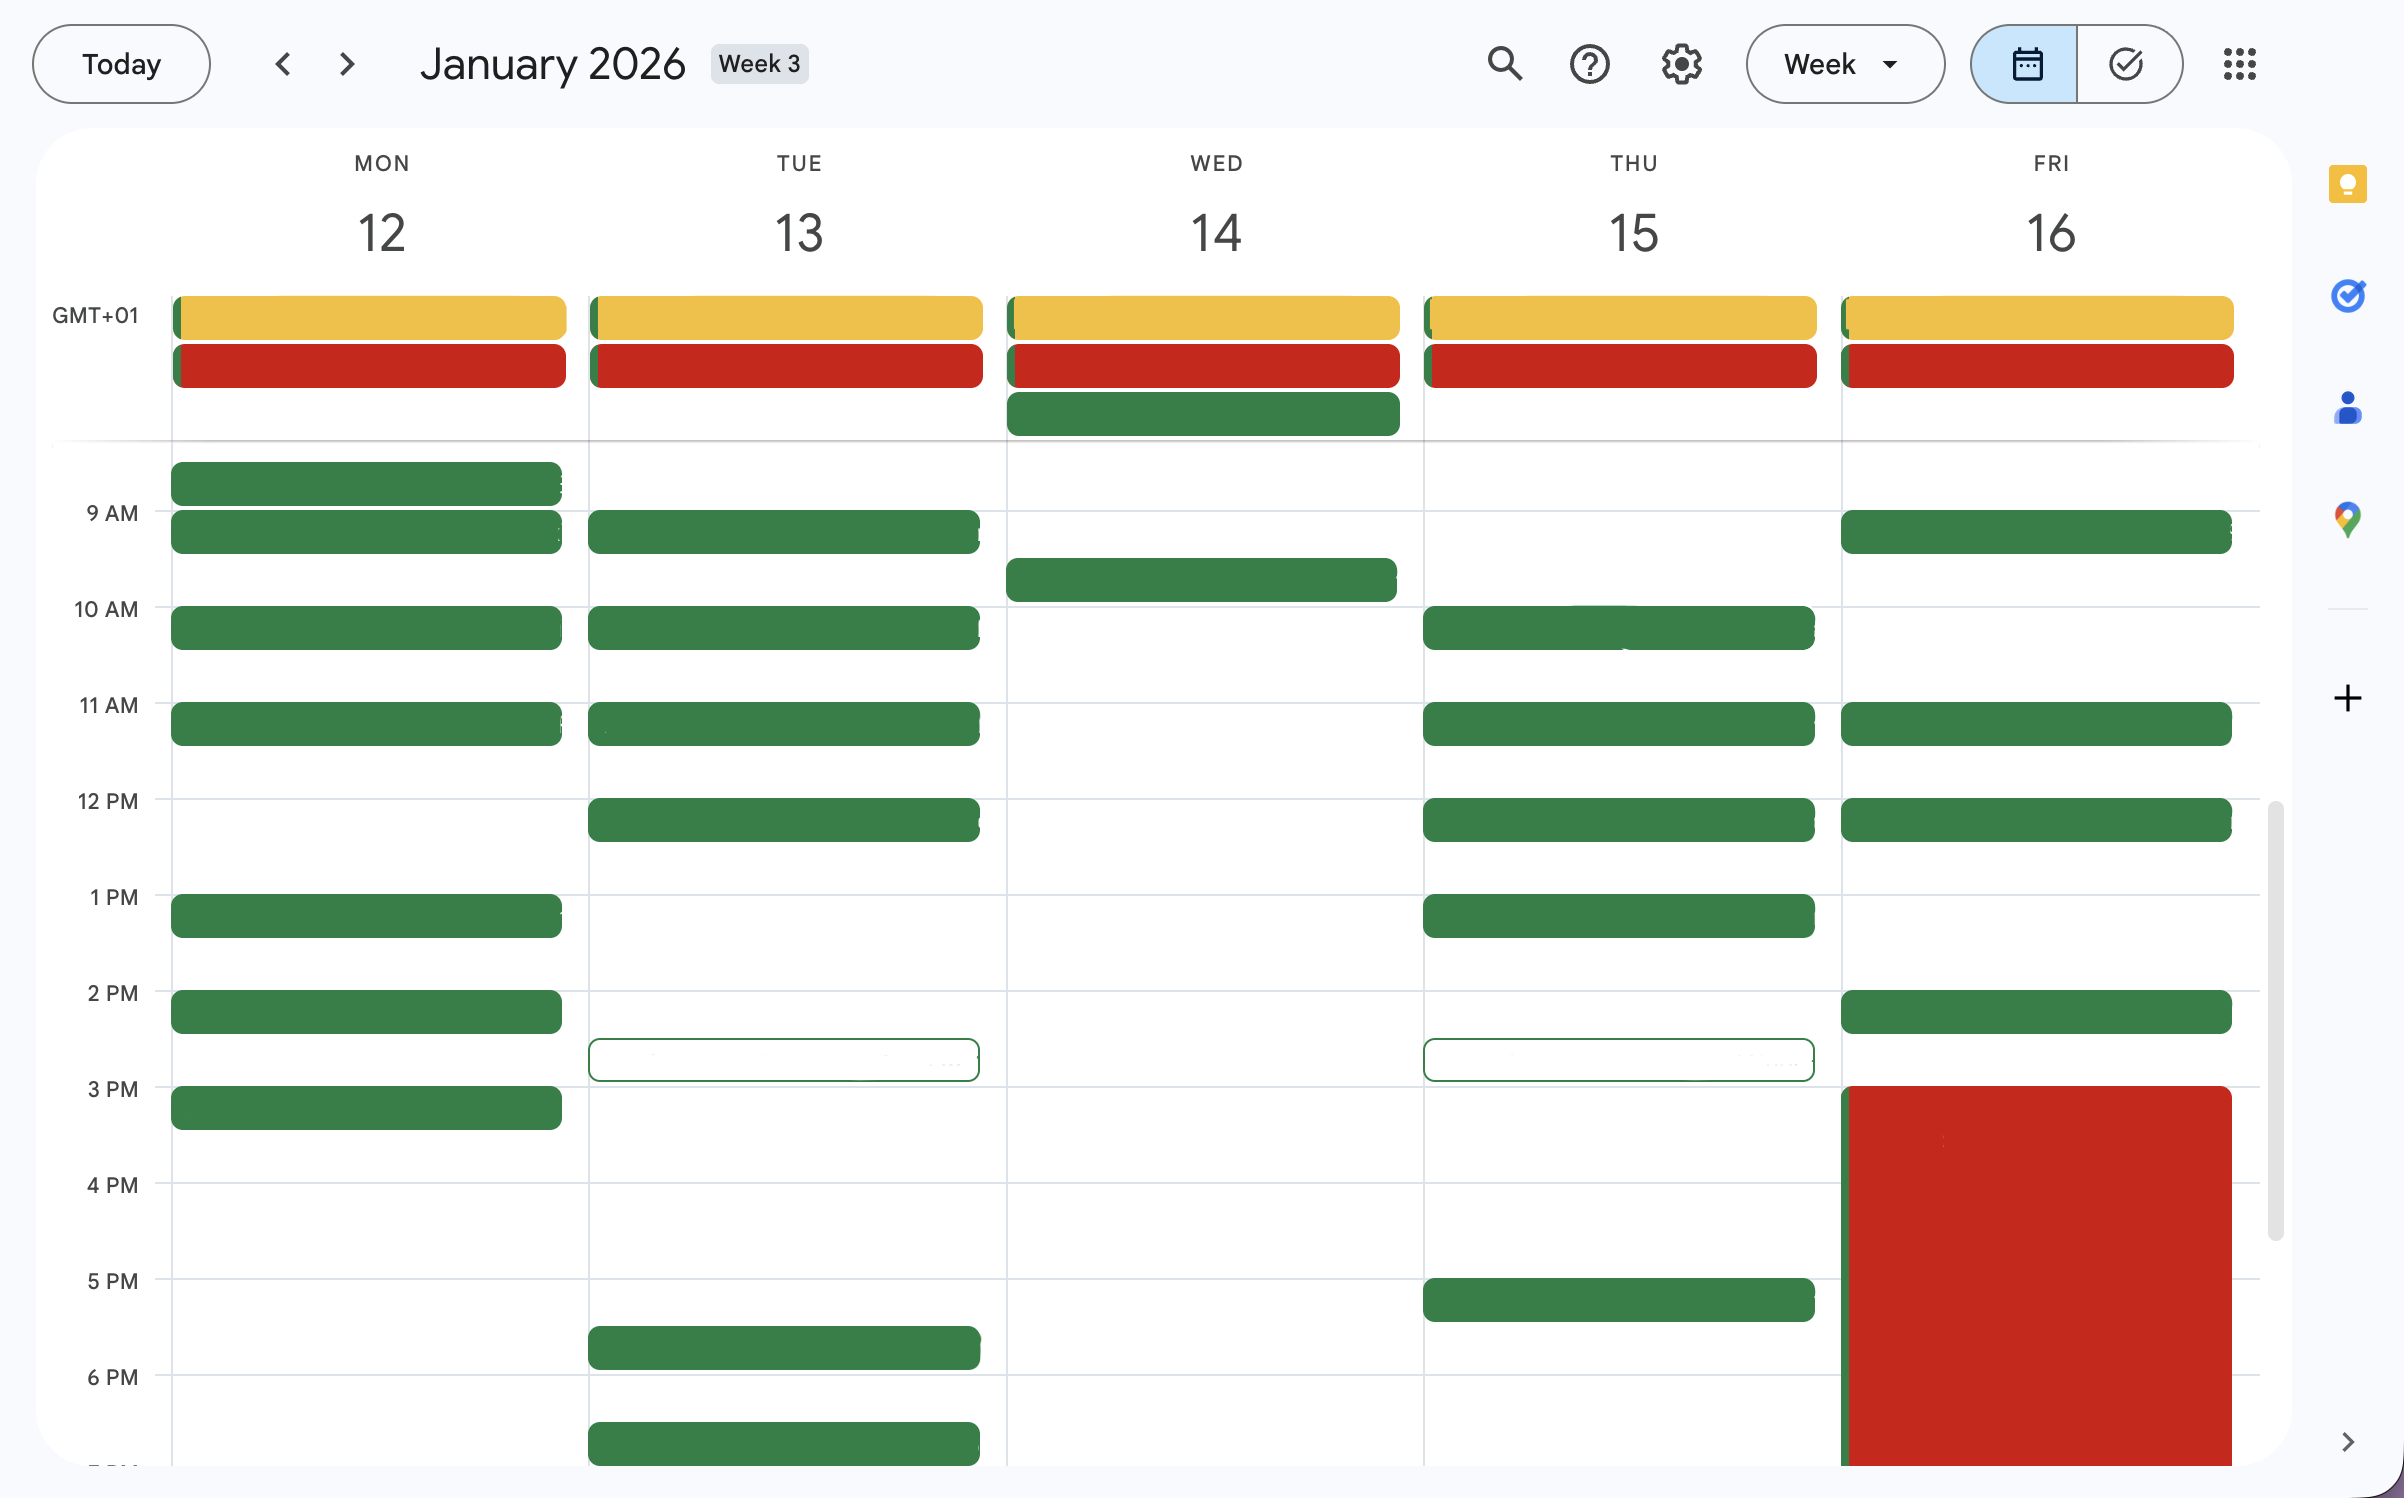Collapse the side panel chevron
This screenshot has height=1498, width=2404.
point(2347,1441)
